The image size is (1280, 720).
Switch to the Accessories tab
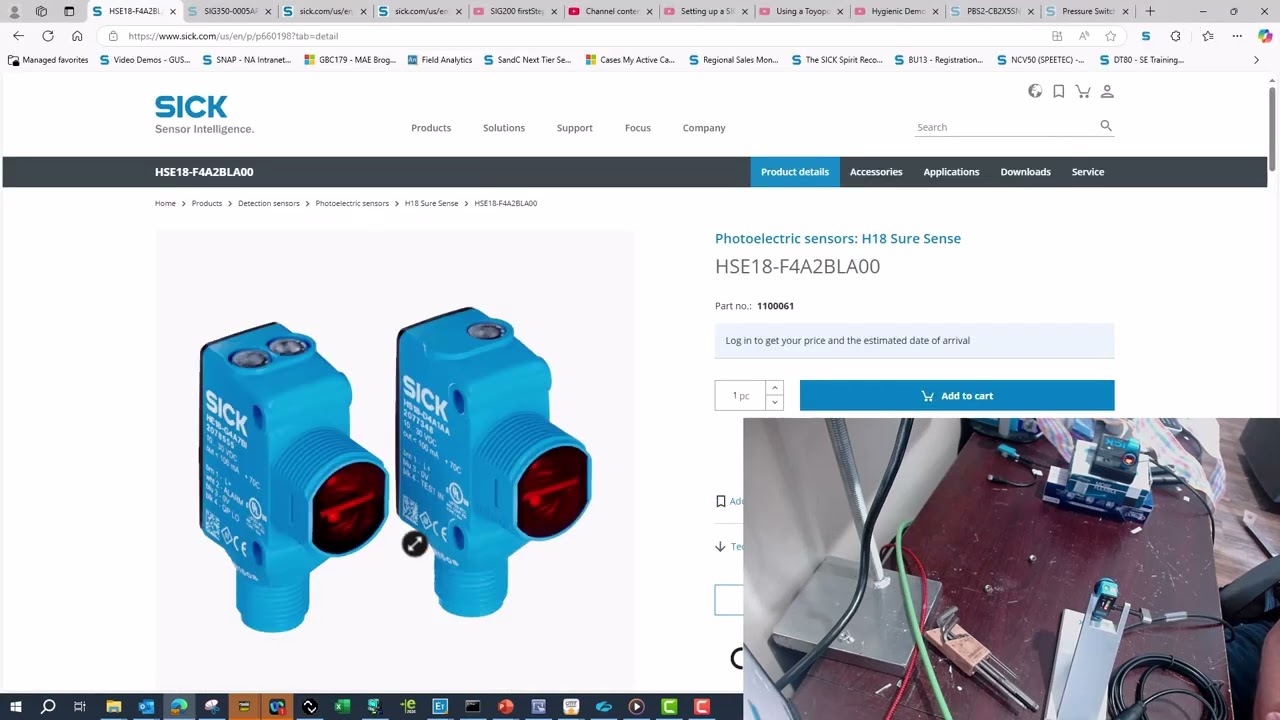(876, 172)
